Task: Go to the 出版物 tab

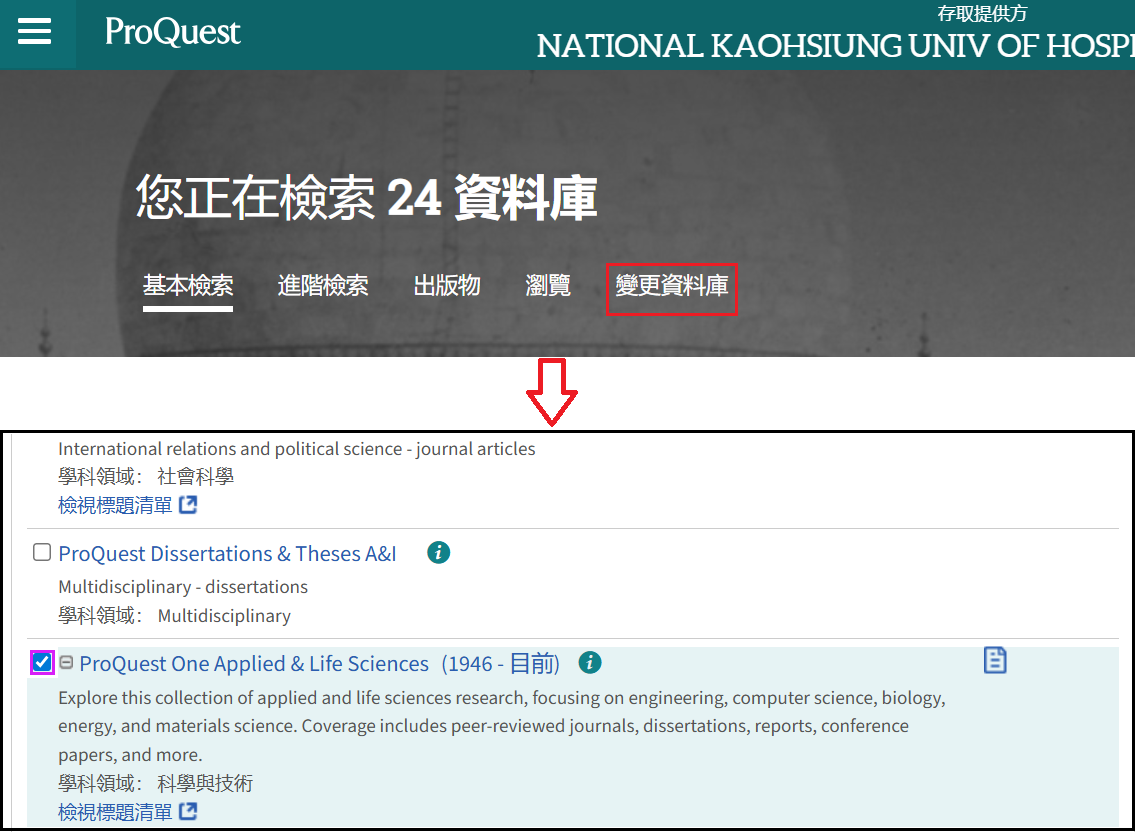Action: pyautogui.click(x=447, y=286)
